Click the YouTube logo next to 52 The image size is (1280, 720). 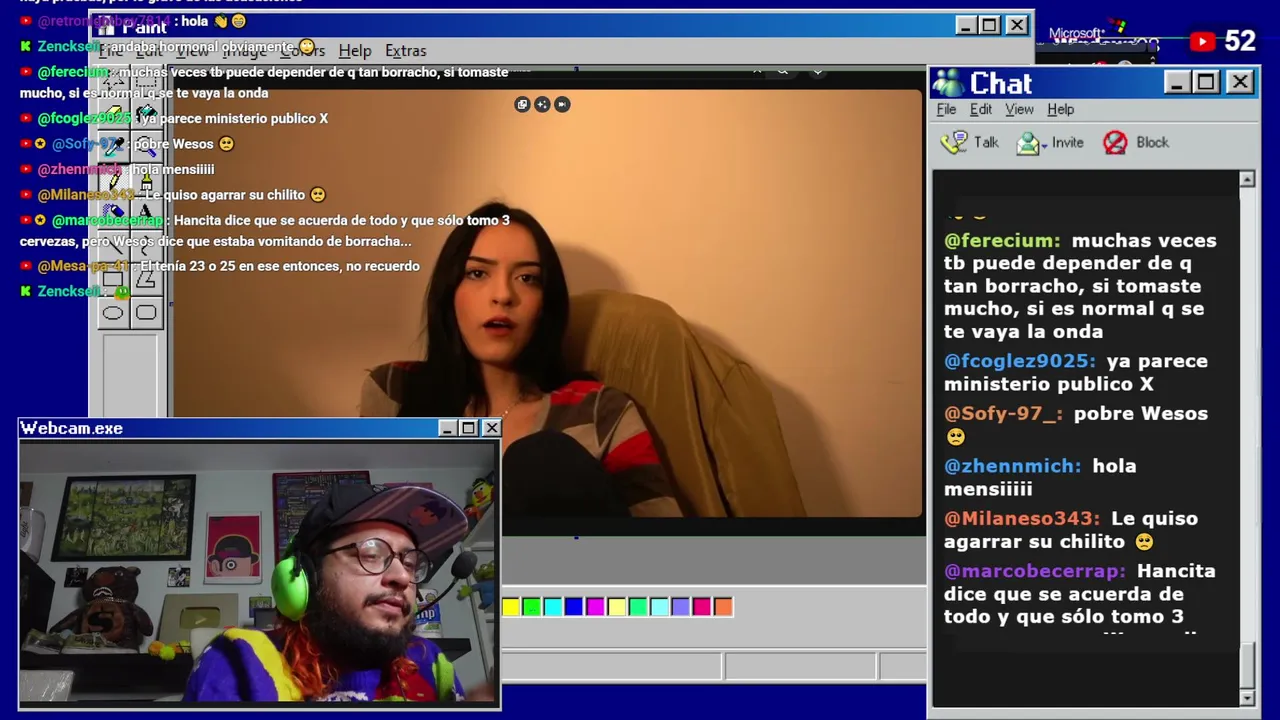[x=1202, y=41]
